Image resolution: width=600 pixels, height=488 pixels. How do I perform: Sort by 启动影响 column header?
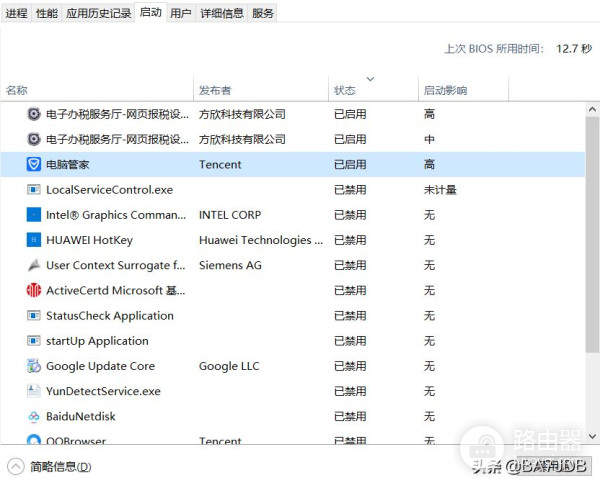click(x=463, y=90)
